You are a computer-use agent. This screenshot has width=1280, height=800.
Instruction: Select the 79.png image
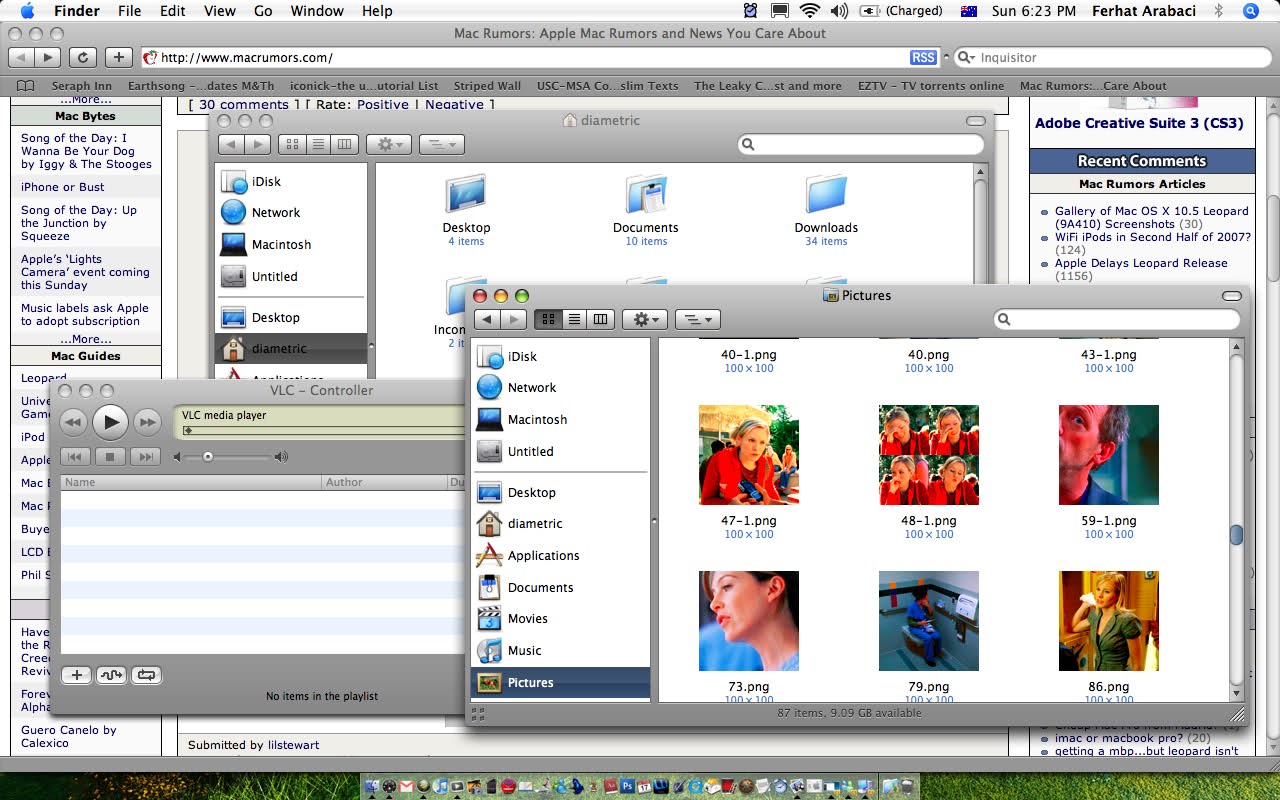coord(929,621)
